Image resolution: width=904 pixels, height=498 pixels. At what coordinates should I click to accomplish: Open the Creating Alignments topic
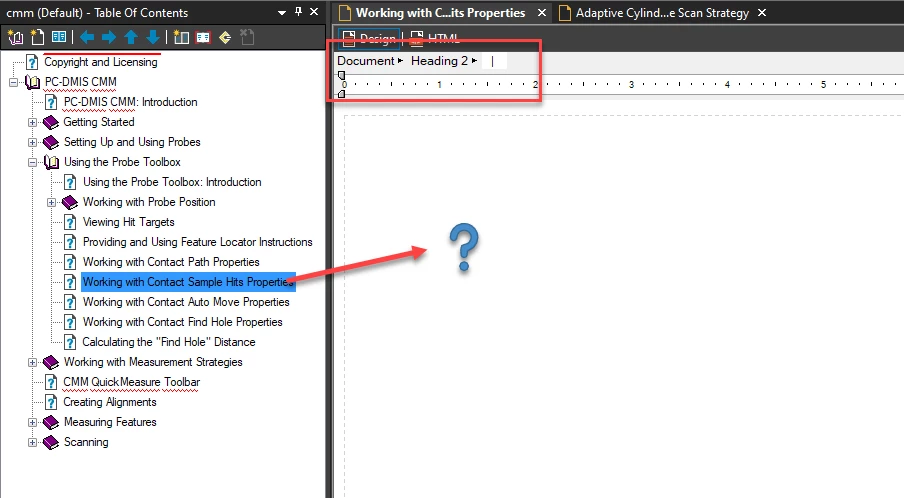pos(110,402)
